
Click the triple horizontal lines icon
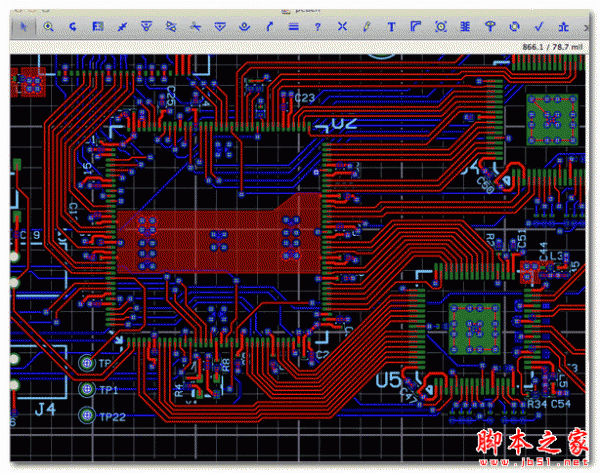(x=293, y=27)
